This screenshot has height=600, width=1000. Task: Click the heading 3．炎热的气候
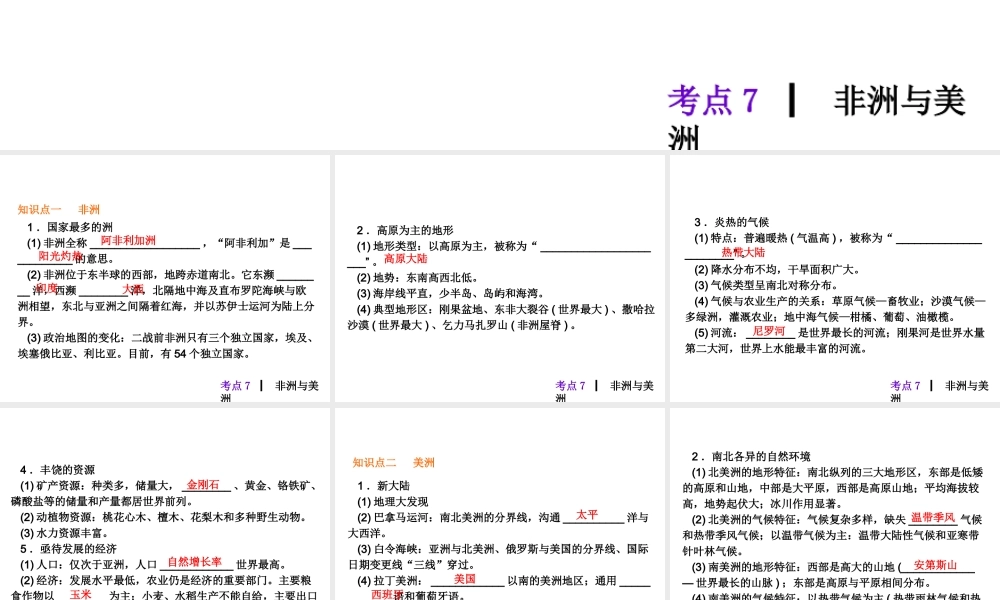coord(732,222)
